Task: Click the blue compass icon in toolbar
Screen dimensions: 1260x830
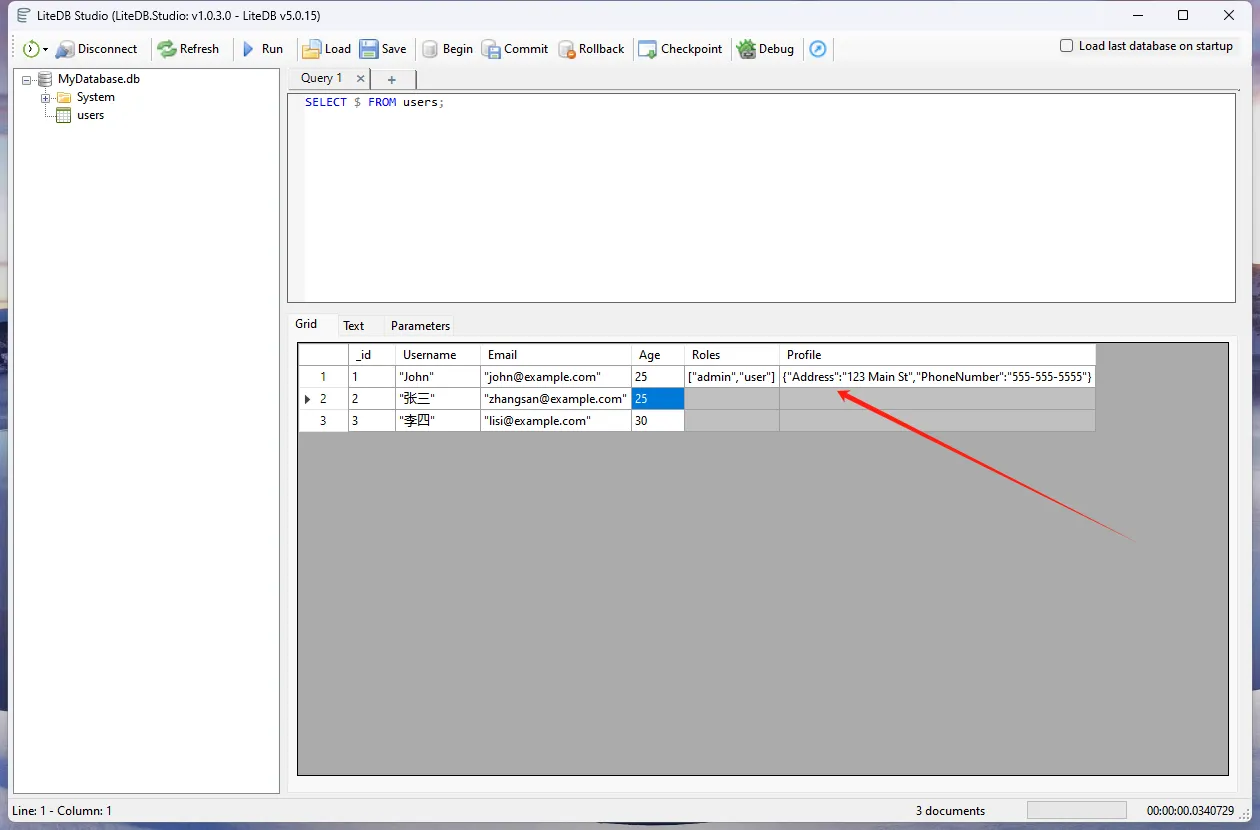Action: [x=818, y=49]
